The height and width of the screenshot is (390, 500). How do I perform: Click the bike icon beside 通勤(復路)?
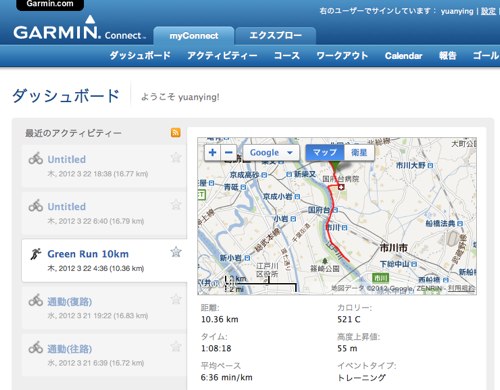coord(36,301)
